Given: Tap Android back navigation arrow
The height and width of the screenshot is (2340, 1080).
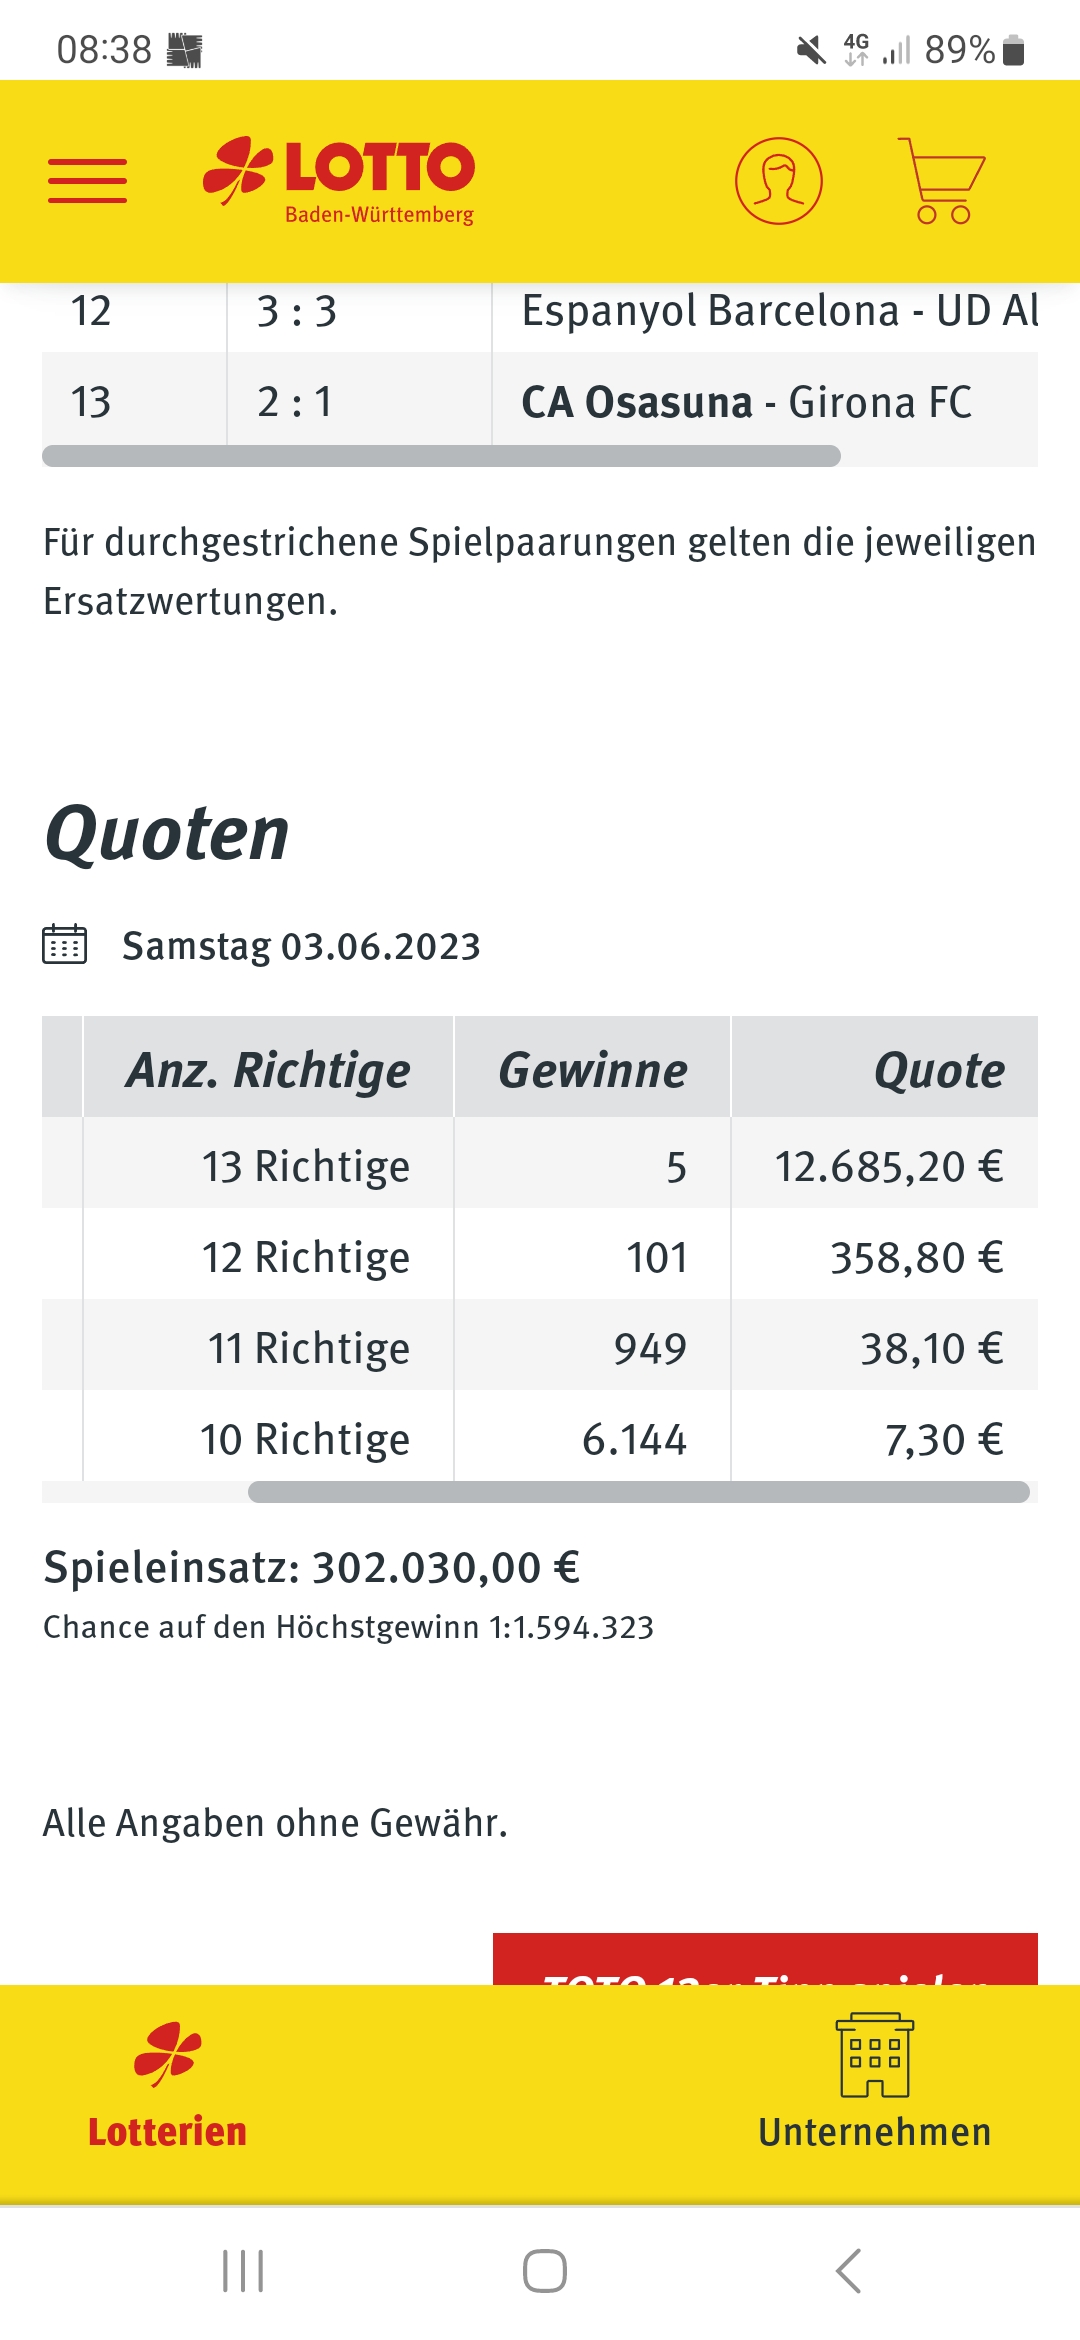Looking at the screenshot, I should pos(848,2271).
